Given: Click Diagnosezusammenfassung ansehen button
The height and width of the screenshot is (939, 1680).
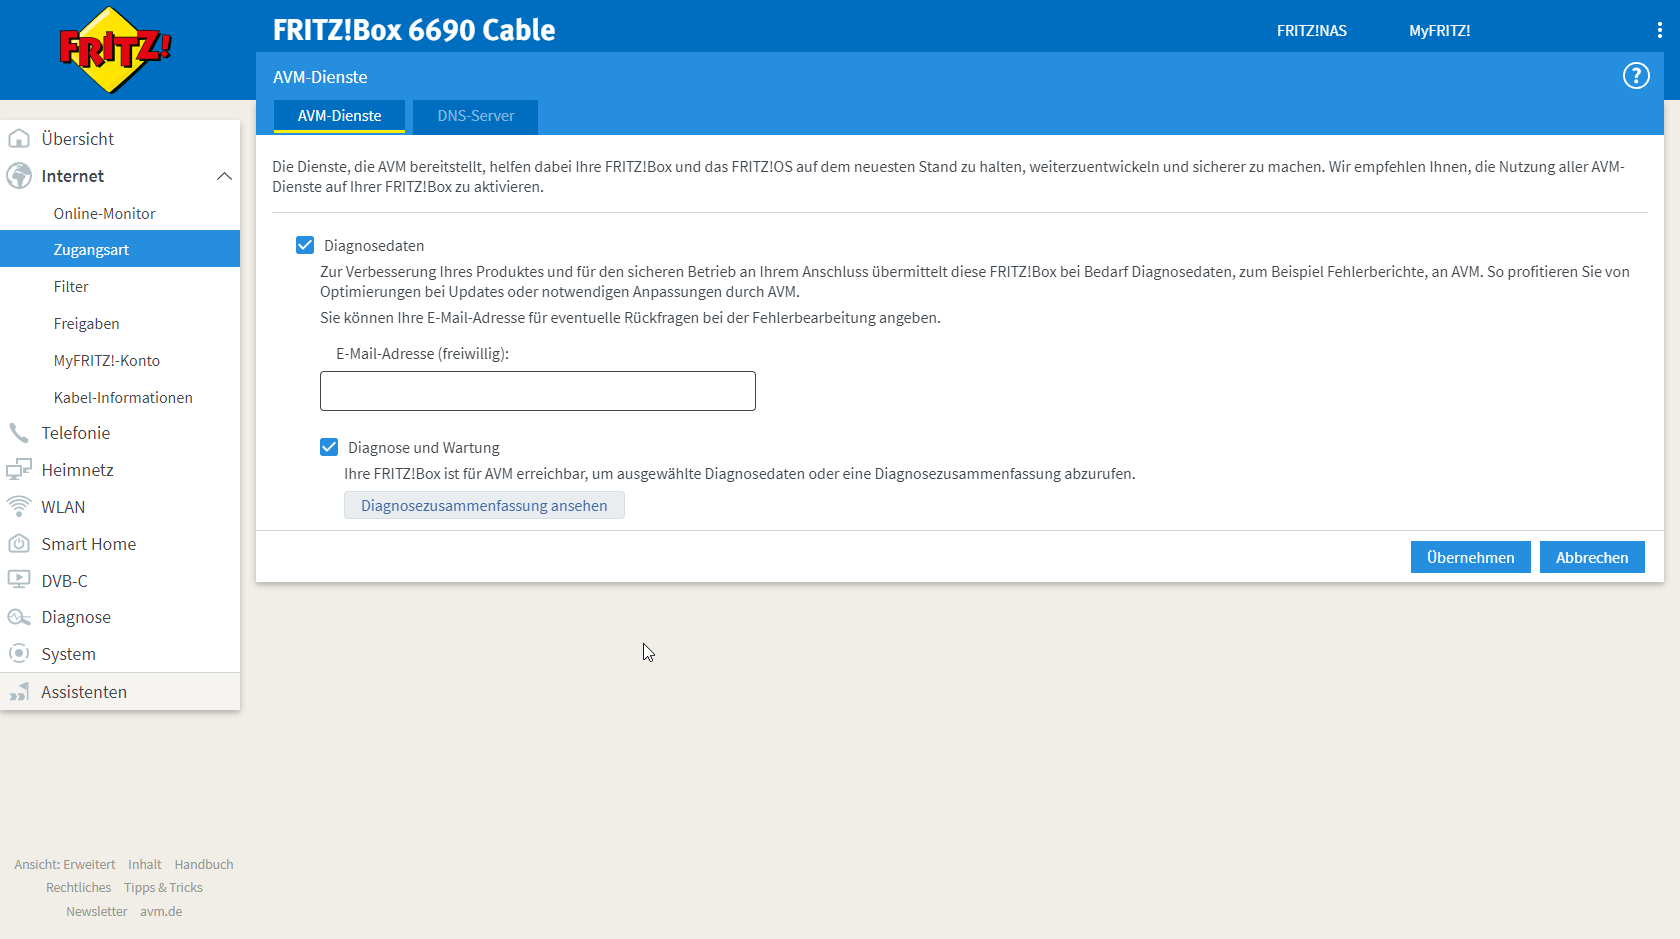Looking at the screenshot, I should pos(484,505).
